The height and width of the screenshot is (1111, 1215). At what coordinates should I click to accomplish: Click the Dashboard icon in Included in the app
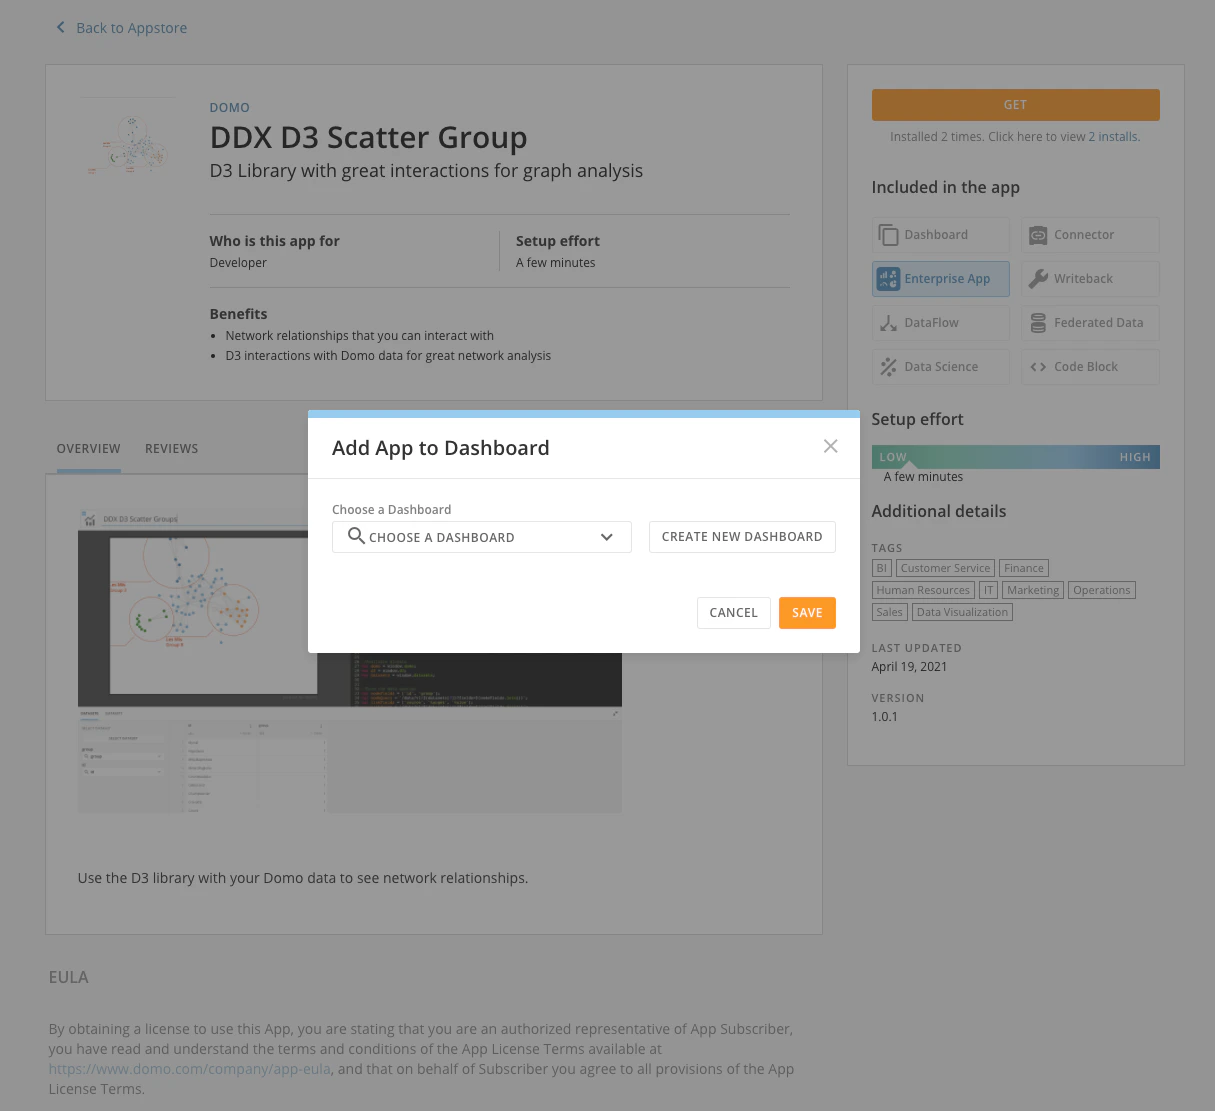[888, 235]
